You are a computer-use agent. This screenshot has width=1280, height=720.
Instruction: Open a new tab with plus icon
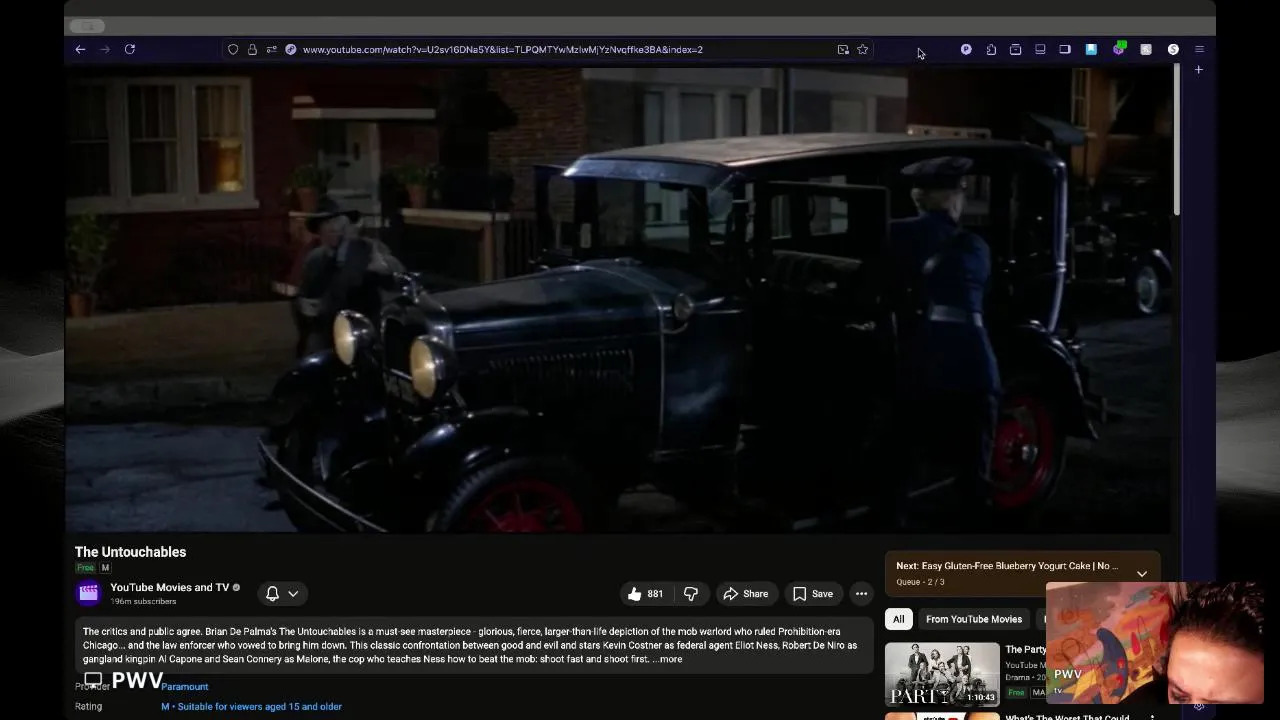(x=1199, y=70)
